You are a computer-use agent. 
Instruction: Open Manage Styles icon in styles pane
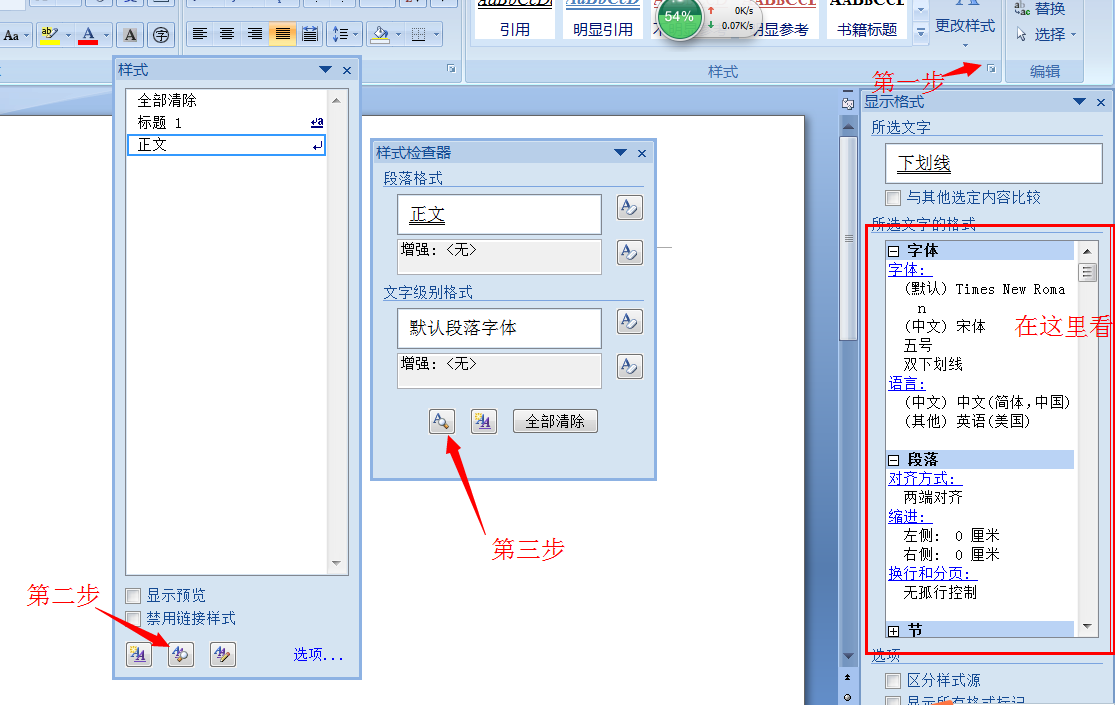223,654
